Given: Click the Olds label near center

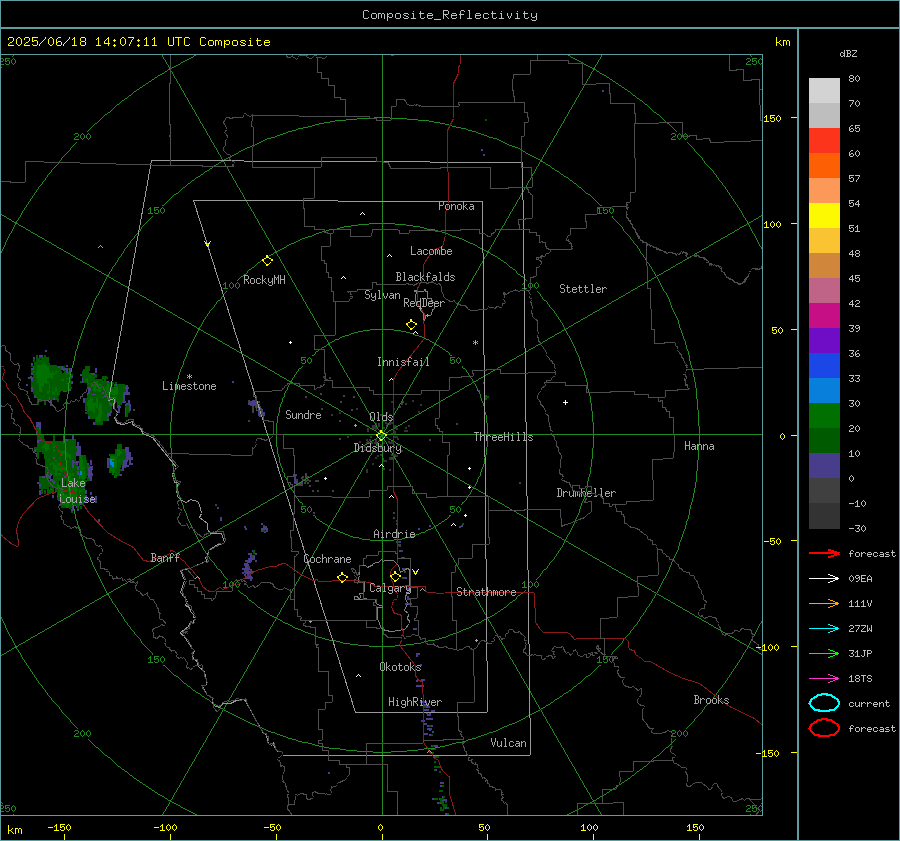Looking at the screenshot, I should [381, 417].
